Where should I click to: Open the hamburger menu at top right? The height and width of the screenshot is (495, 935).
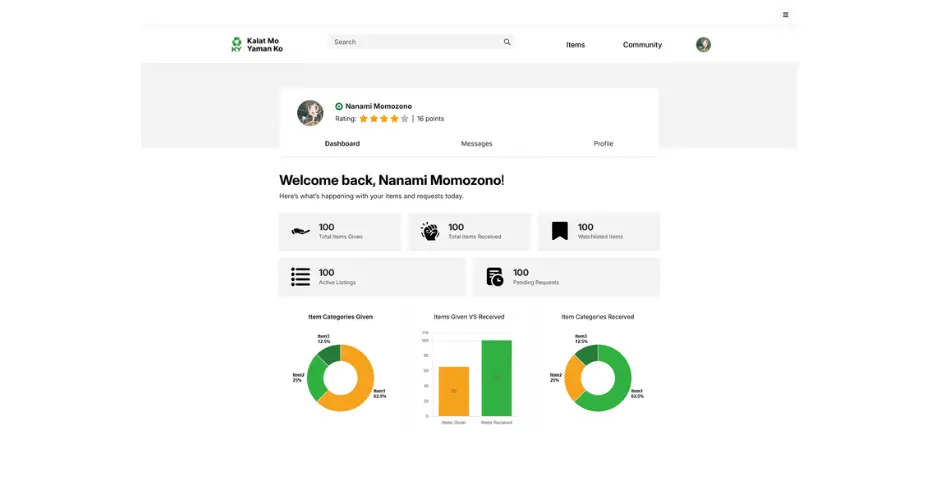pyautogui.click(x=785, y=15)
